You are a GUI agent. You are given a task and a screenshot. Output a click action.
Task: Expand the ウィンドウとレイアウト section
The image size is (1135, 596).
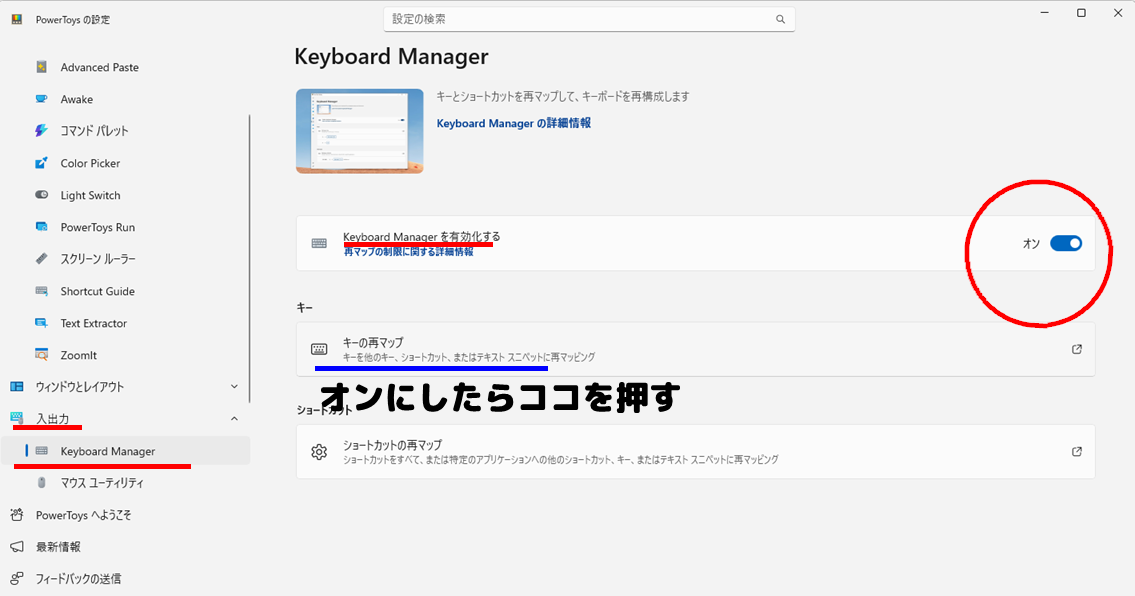(x=234, y=387)
